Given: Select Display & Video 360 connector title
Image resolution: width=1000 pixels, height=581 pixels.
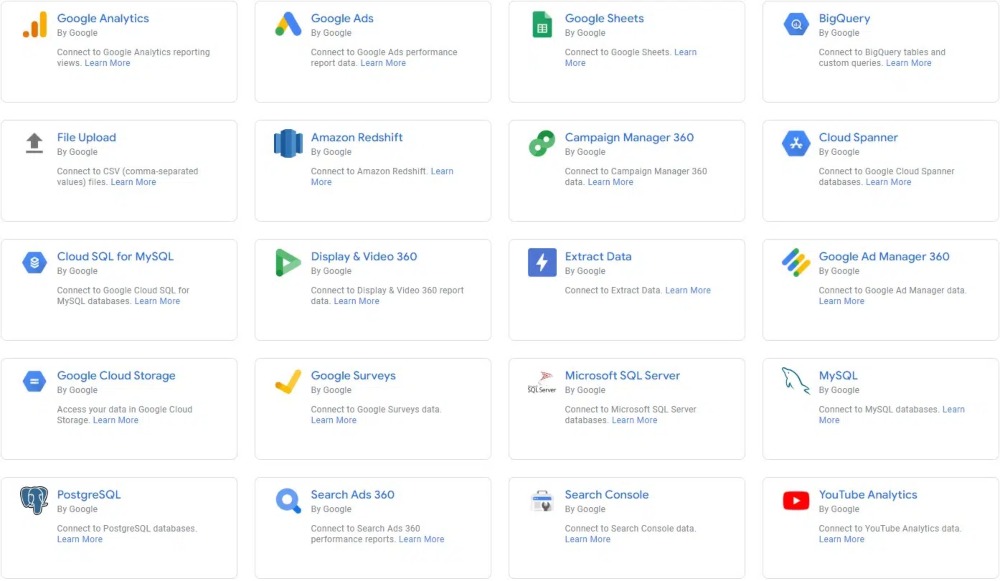Looking at the screenshot, I should coord(364,256).
